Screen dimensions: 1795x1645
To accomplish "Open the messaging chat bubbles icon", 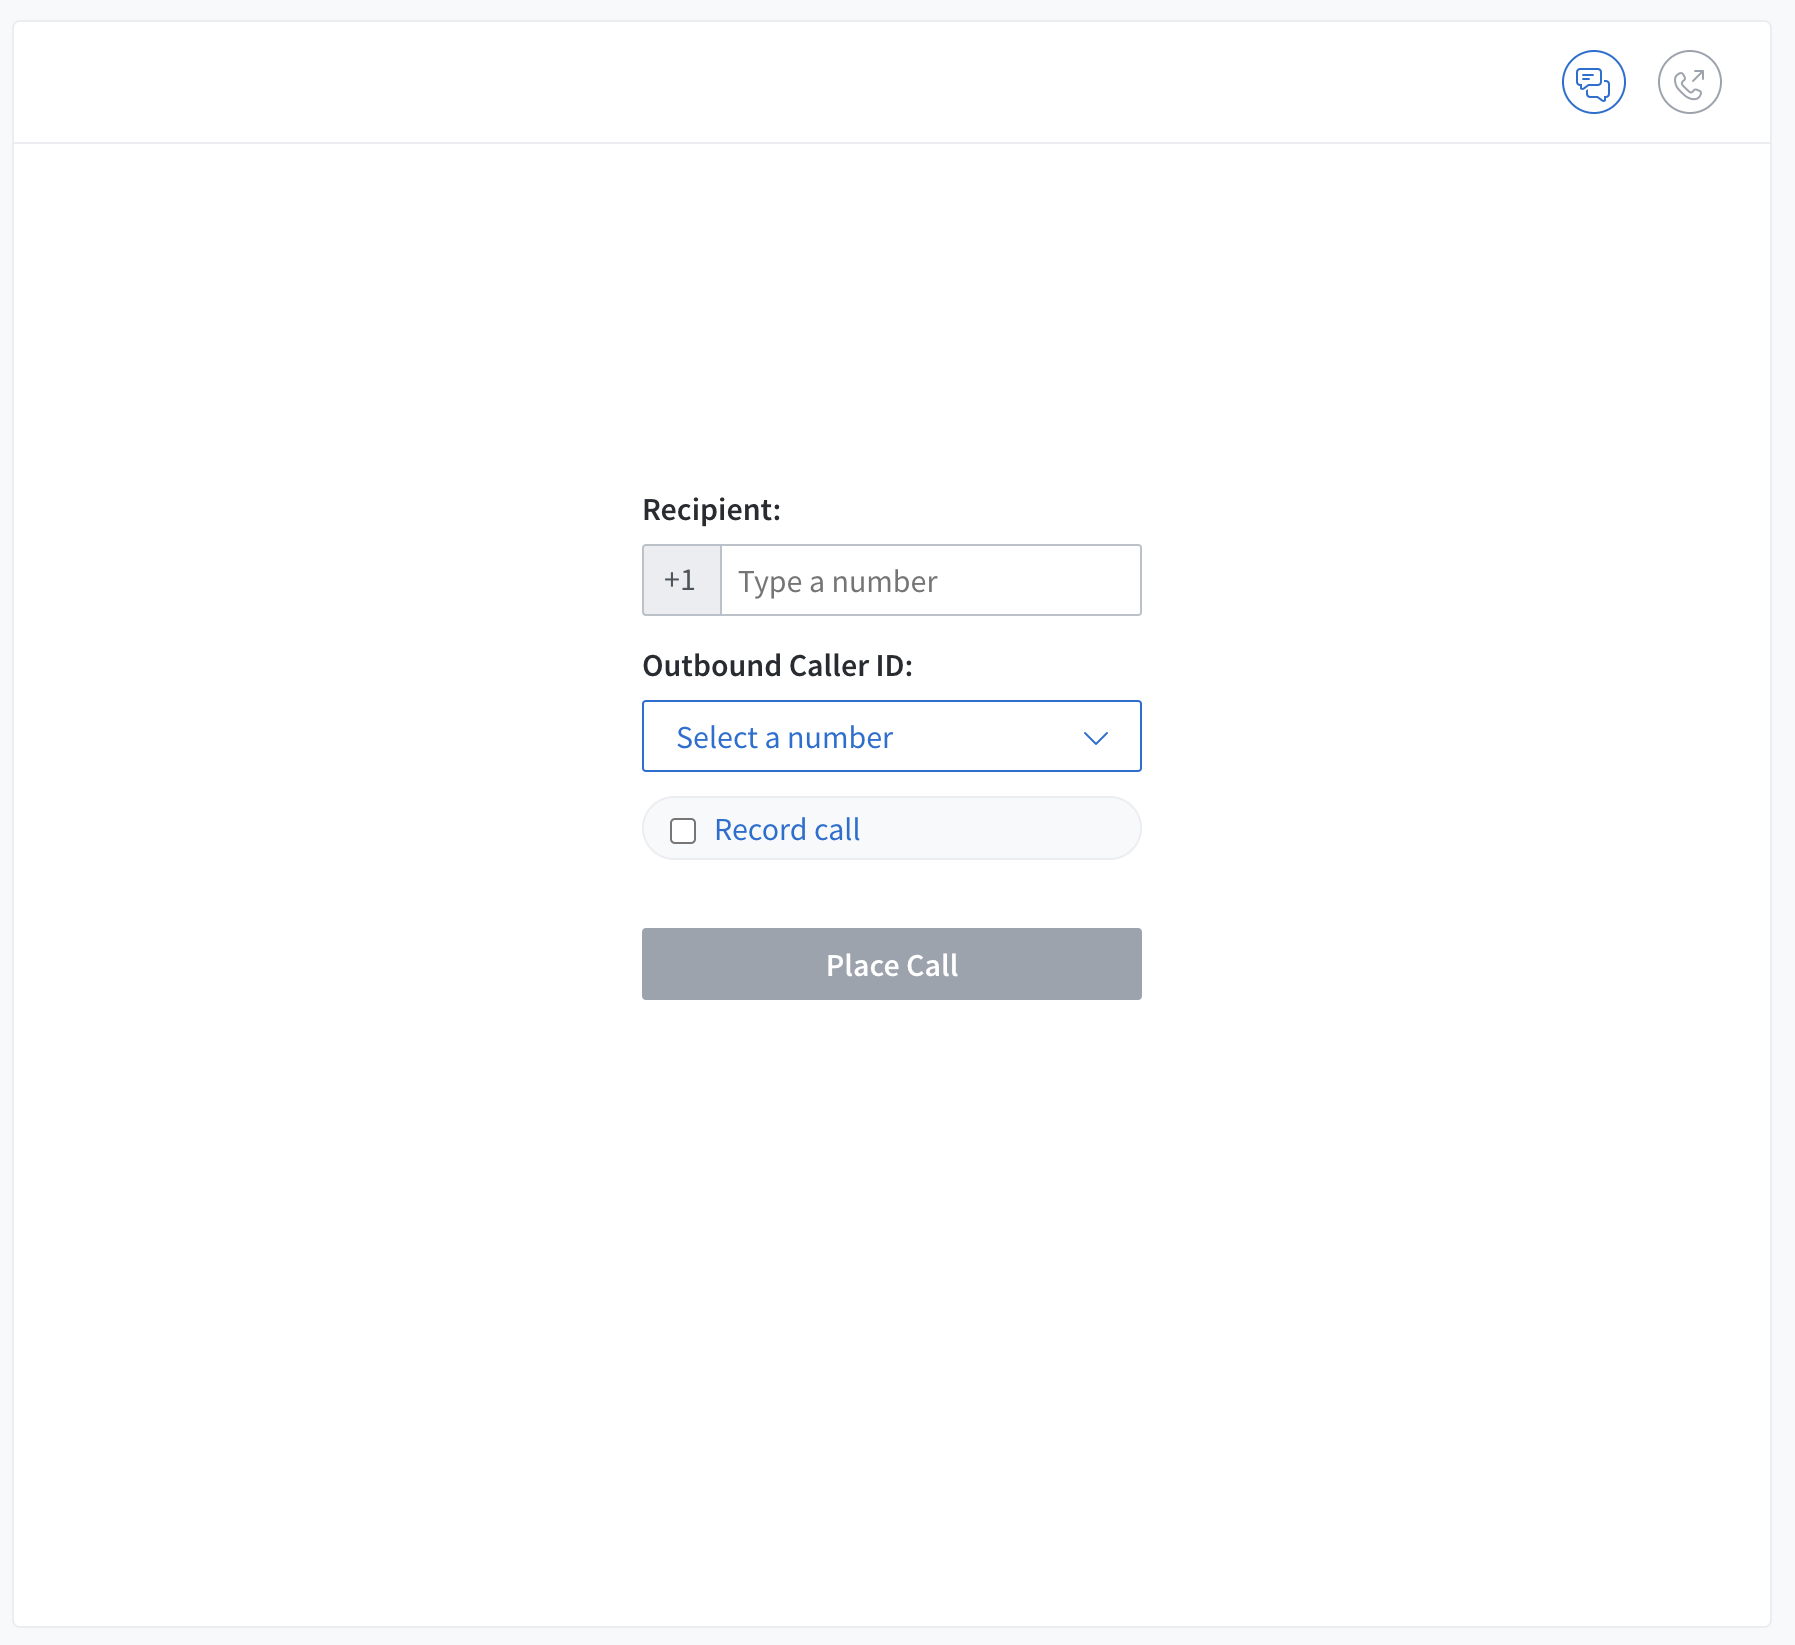I will (x=1593, y=82).
